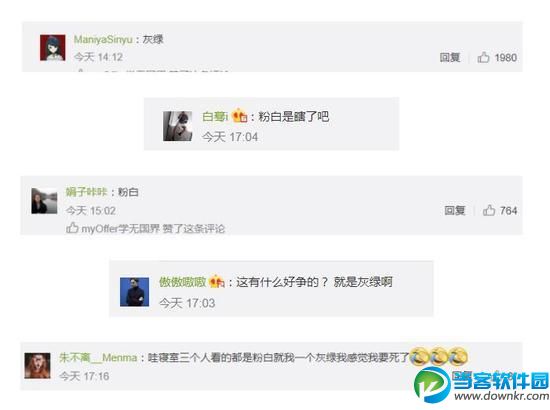Open the blue-background avatar of 傲傲嗷嗷

click(x=134, y=292)
